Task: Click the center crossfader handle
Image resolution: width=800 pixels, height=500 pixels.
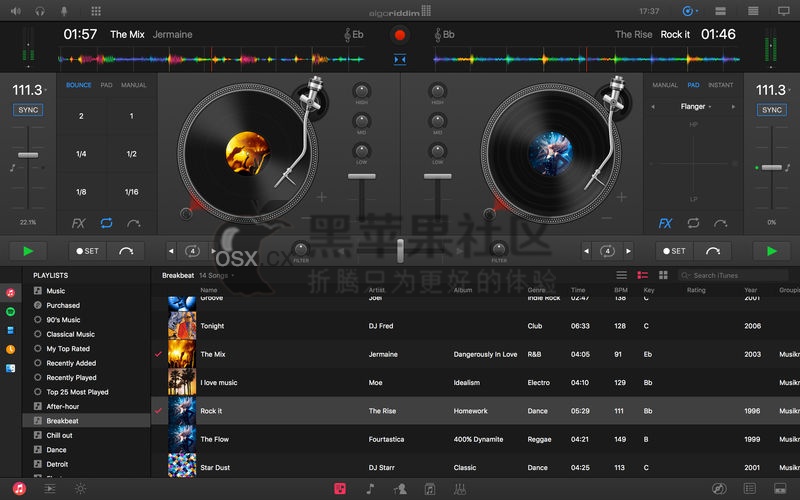Action: coord(400,251)
